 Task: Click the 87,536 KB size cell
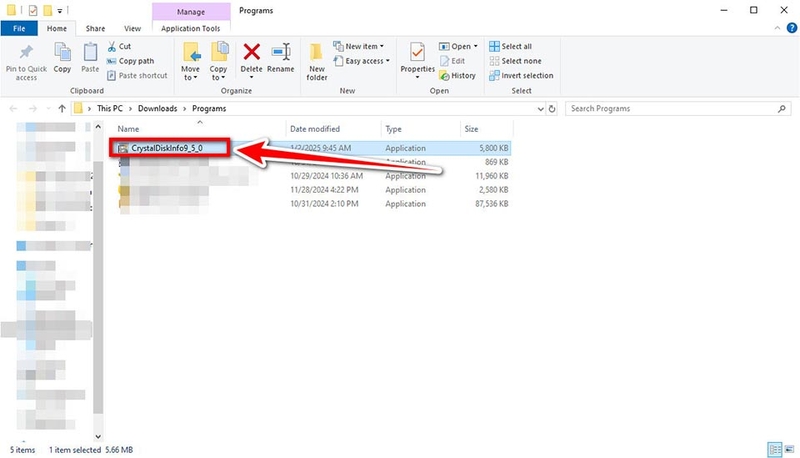pyautogui.click(x=492, y=203)
